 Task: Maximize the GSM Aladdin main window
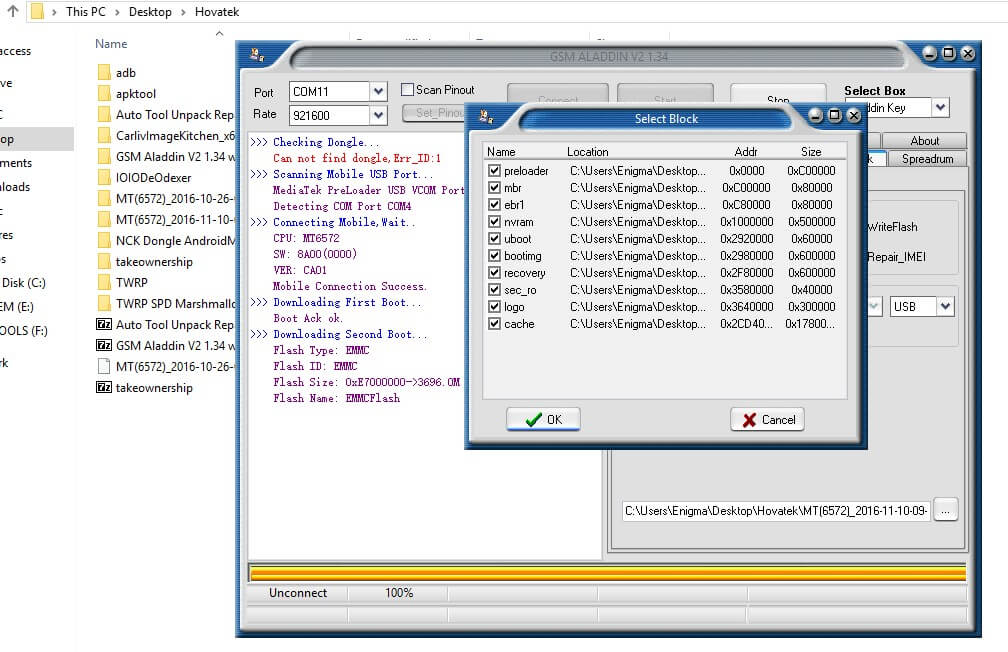tap(949, 53)
